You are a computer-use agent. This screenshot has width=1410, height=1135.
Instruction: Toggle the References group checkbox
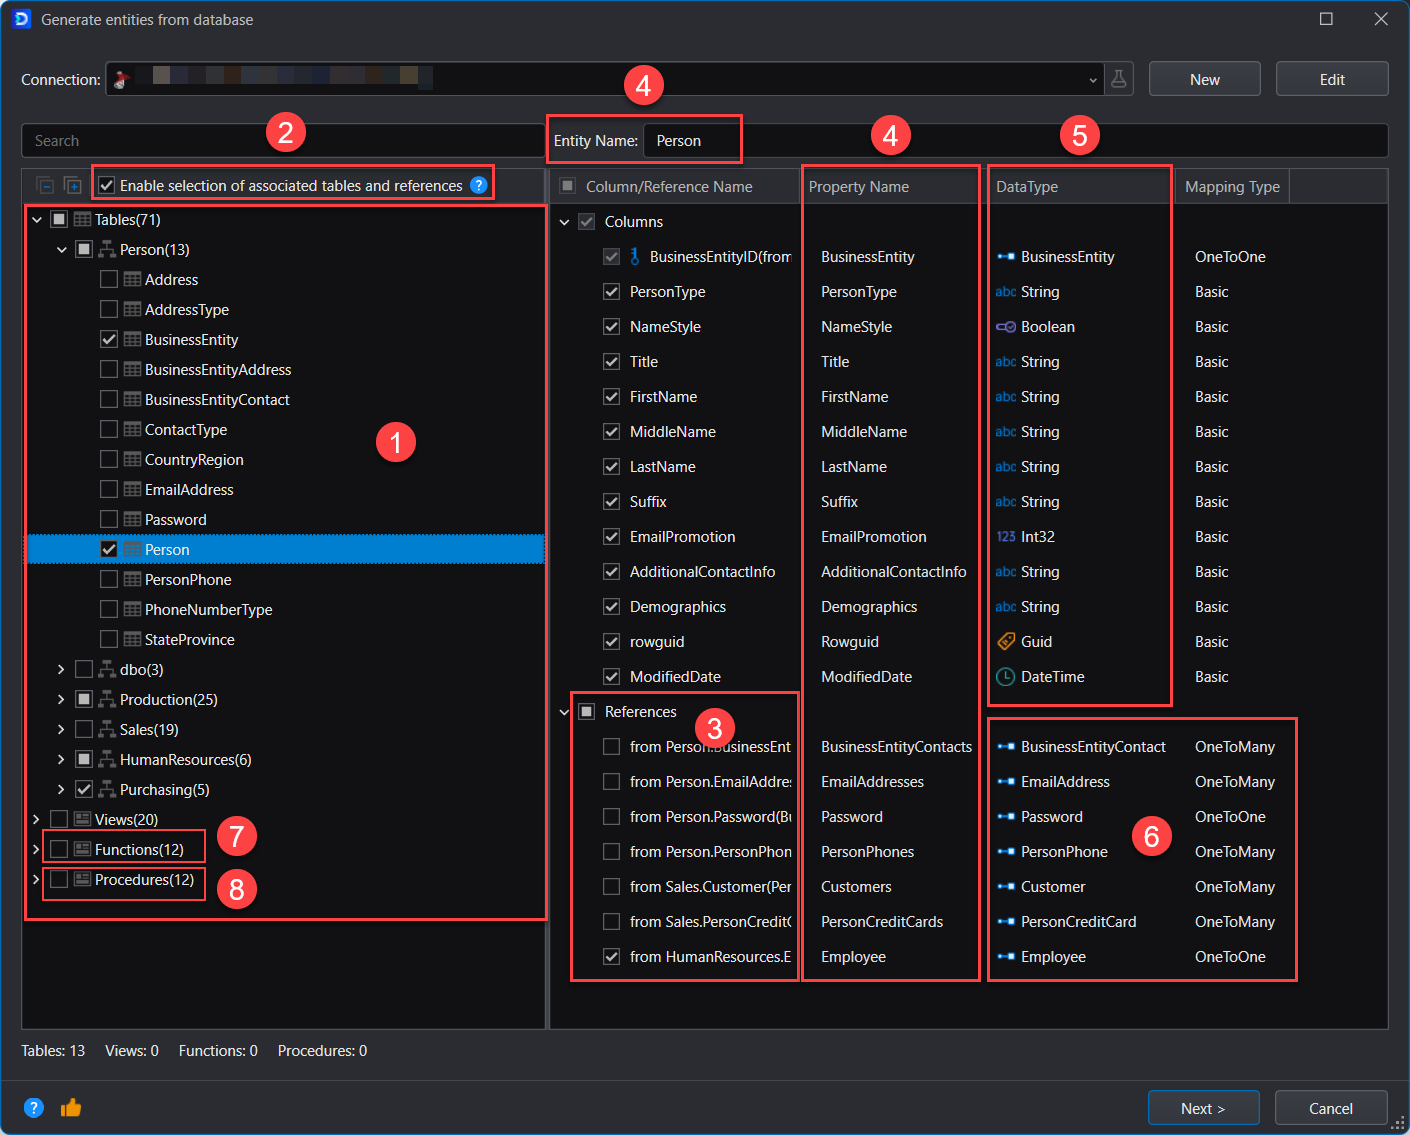587,711
